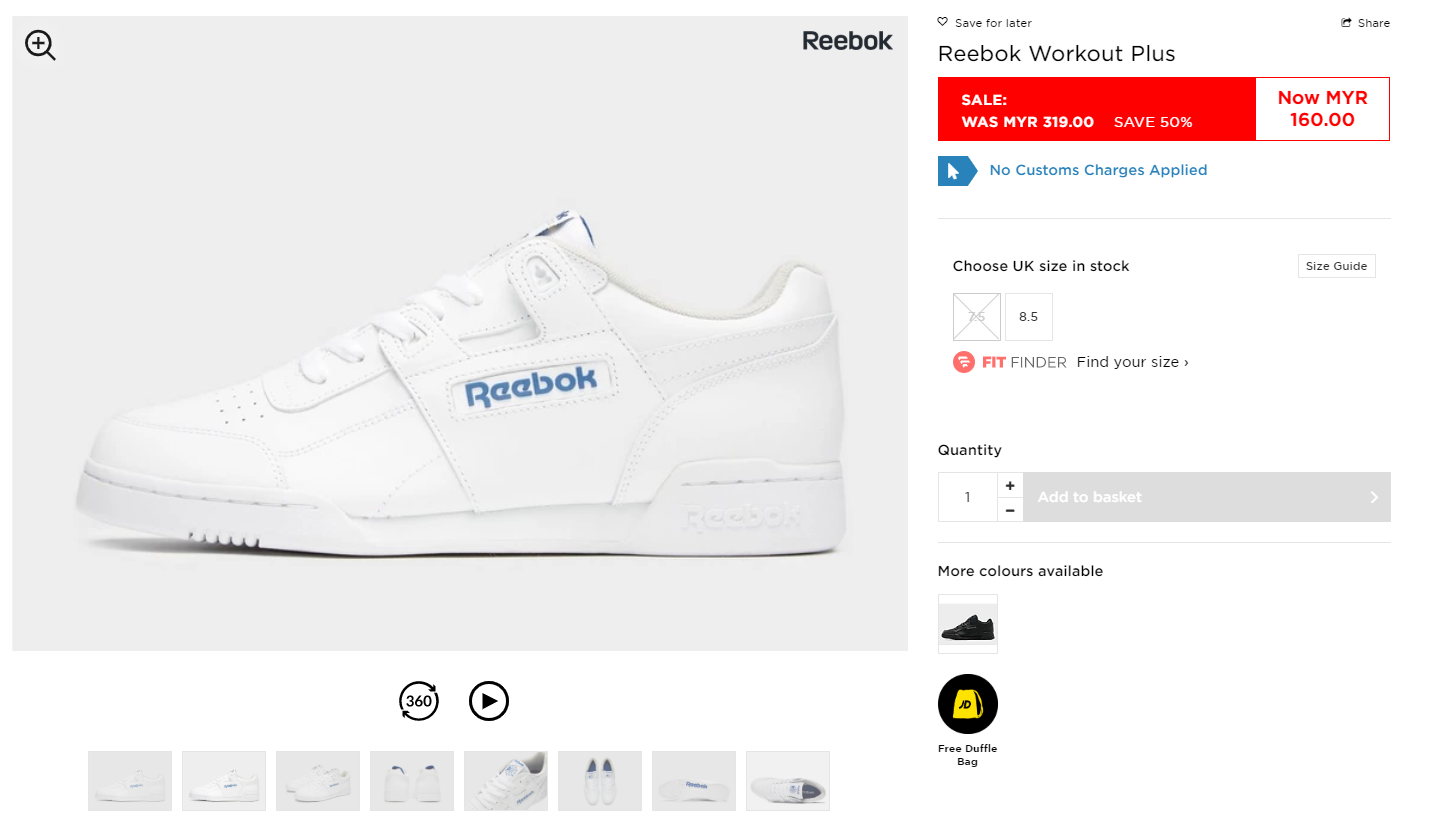Click the Free Duffle Bag badge
This screenshot has width=1436, height=829.
tap(967, 704)
